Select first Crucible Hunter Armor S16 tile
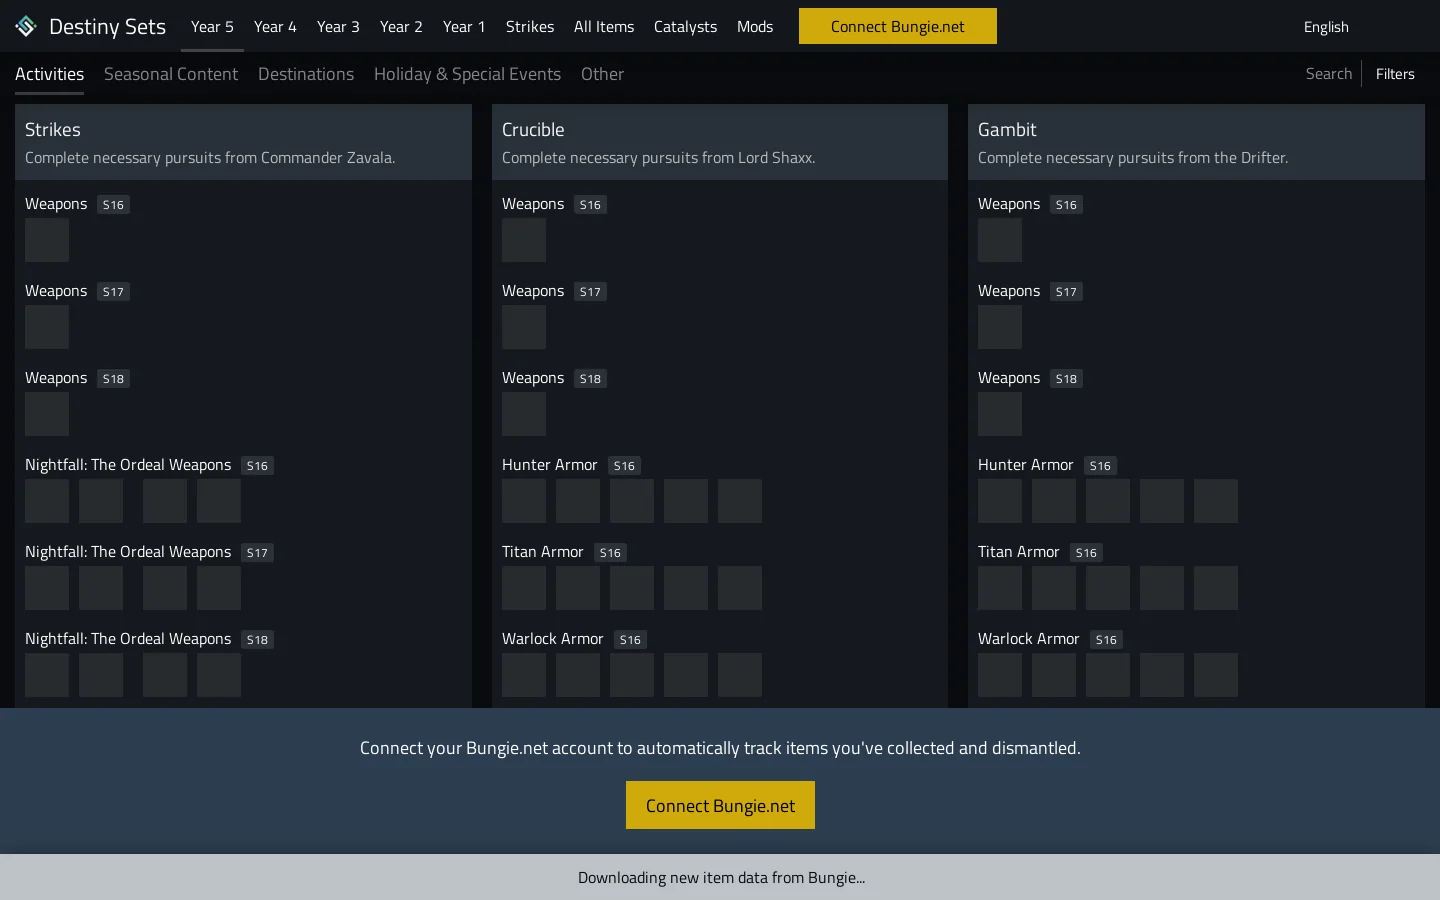This screenshot has height=900, width=1440. point(524,501)
